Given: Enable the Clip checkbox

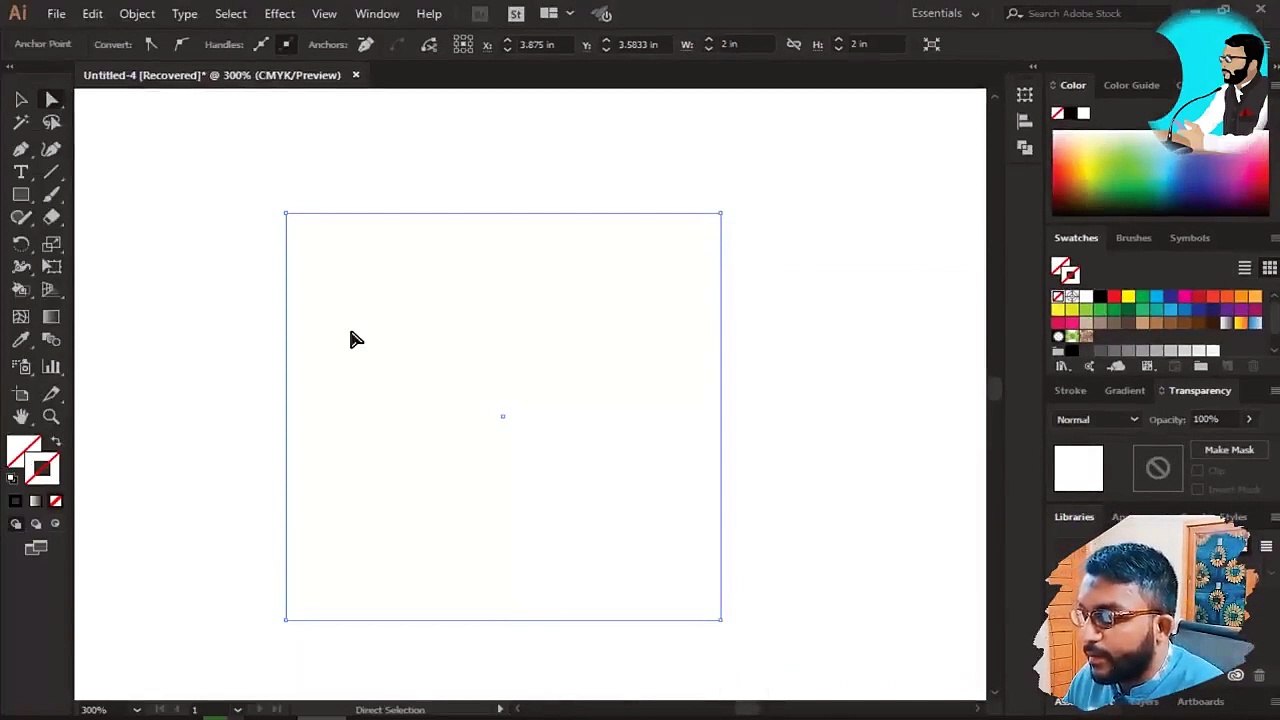Looking at the screenshot, I should 1198,470.
